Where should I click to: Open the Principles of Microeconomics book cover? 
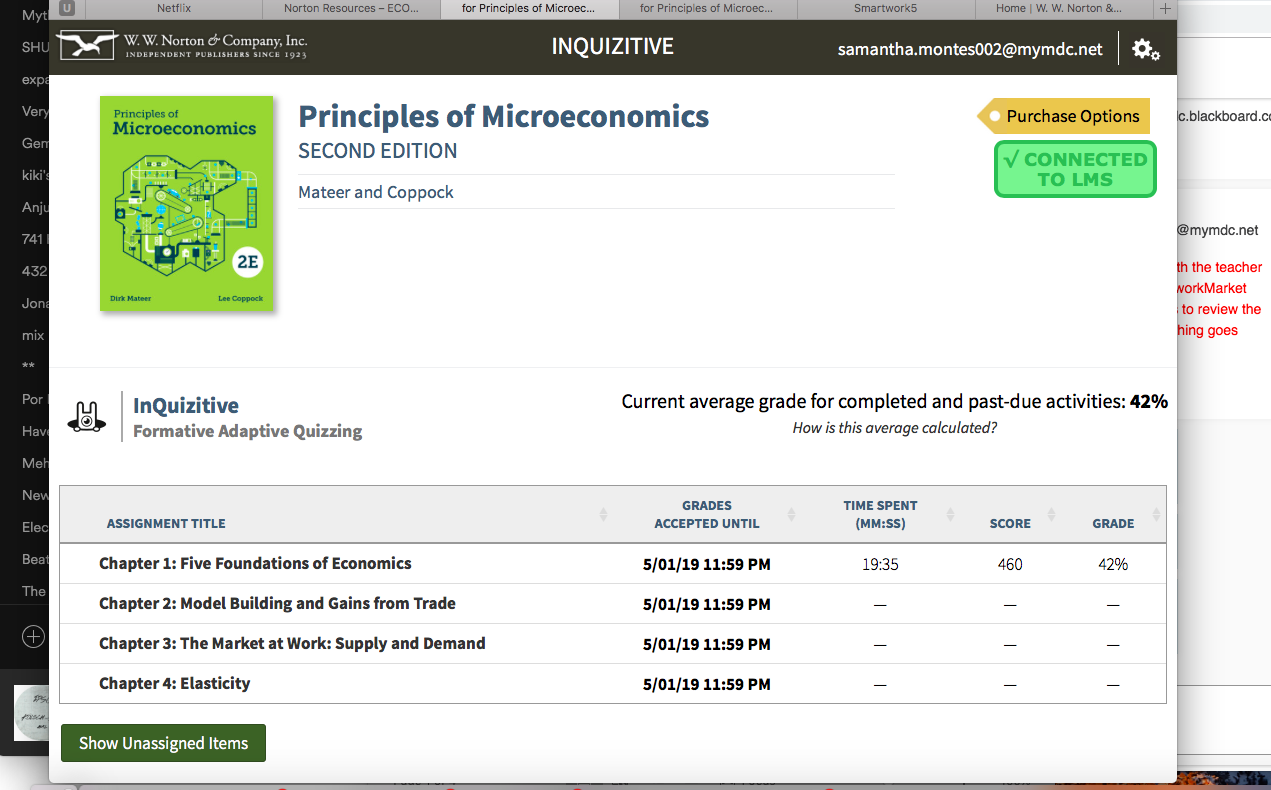tap(187, 203)
